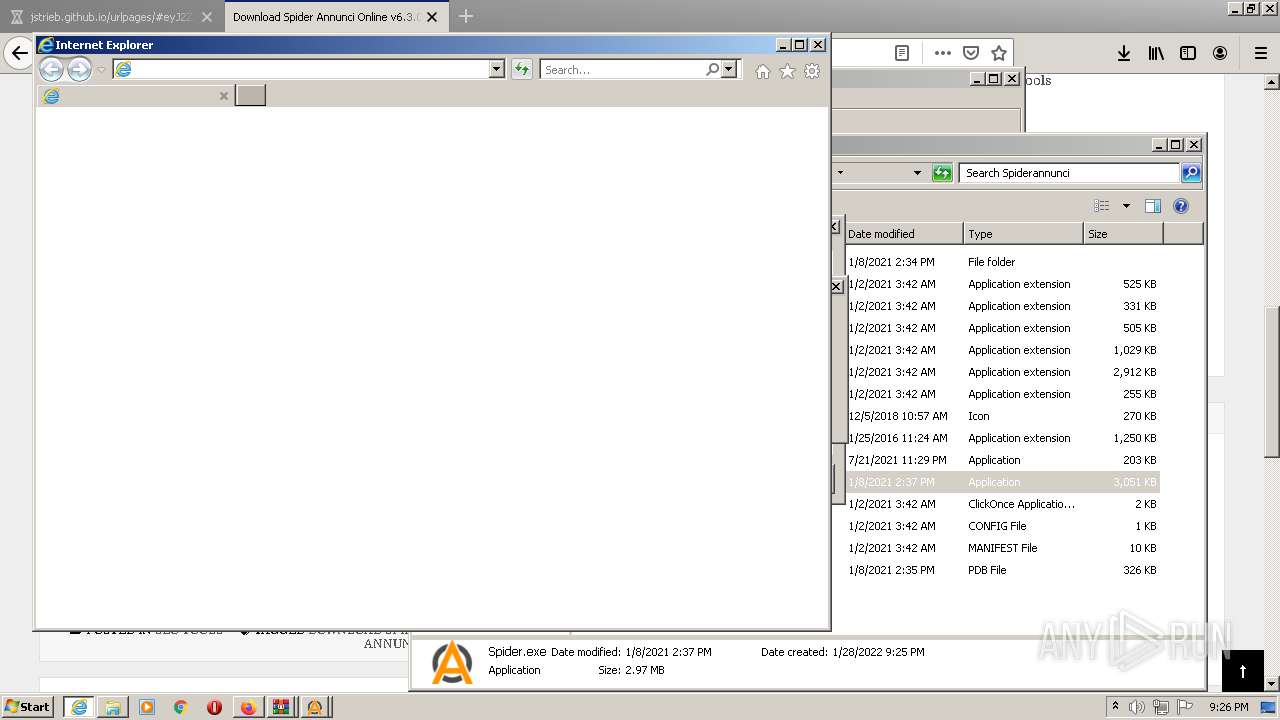Toggle Explorer preview pane icon
The width and height of the screenshot is (1280, 720).
coord(1153,206)
